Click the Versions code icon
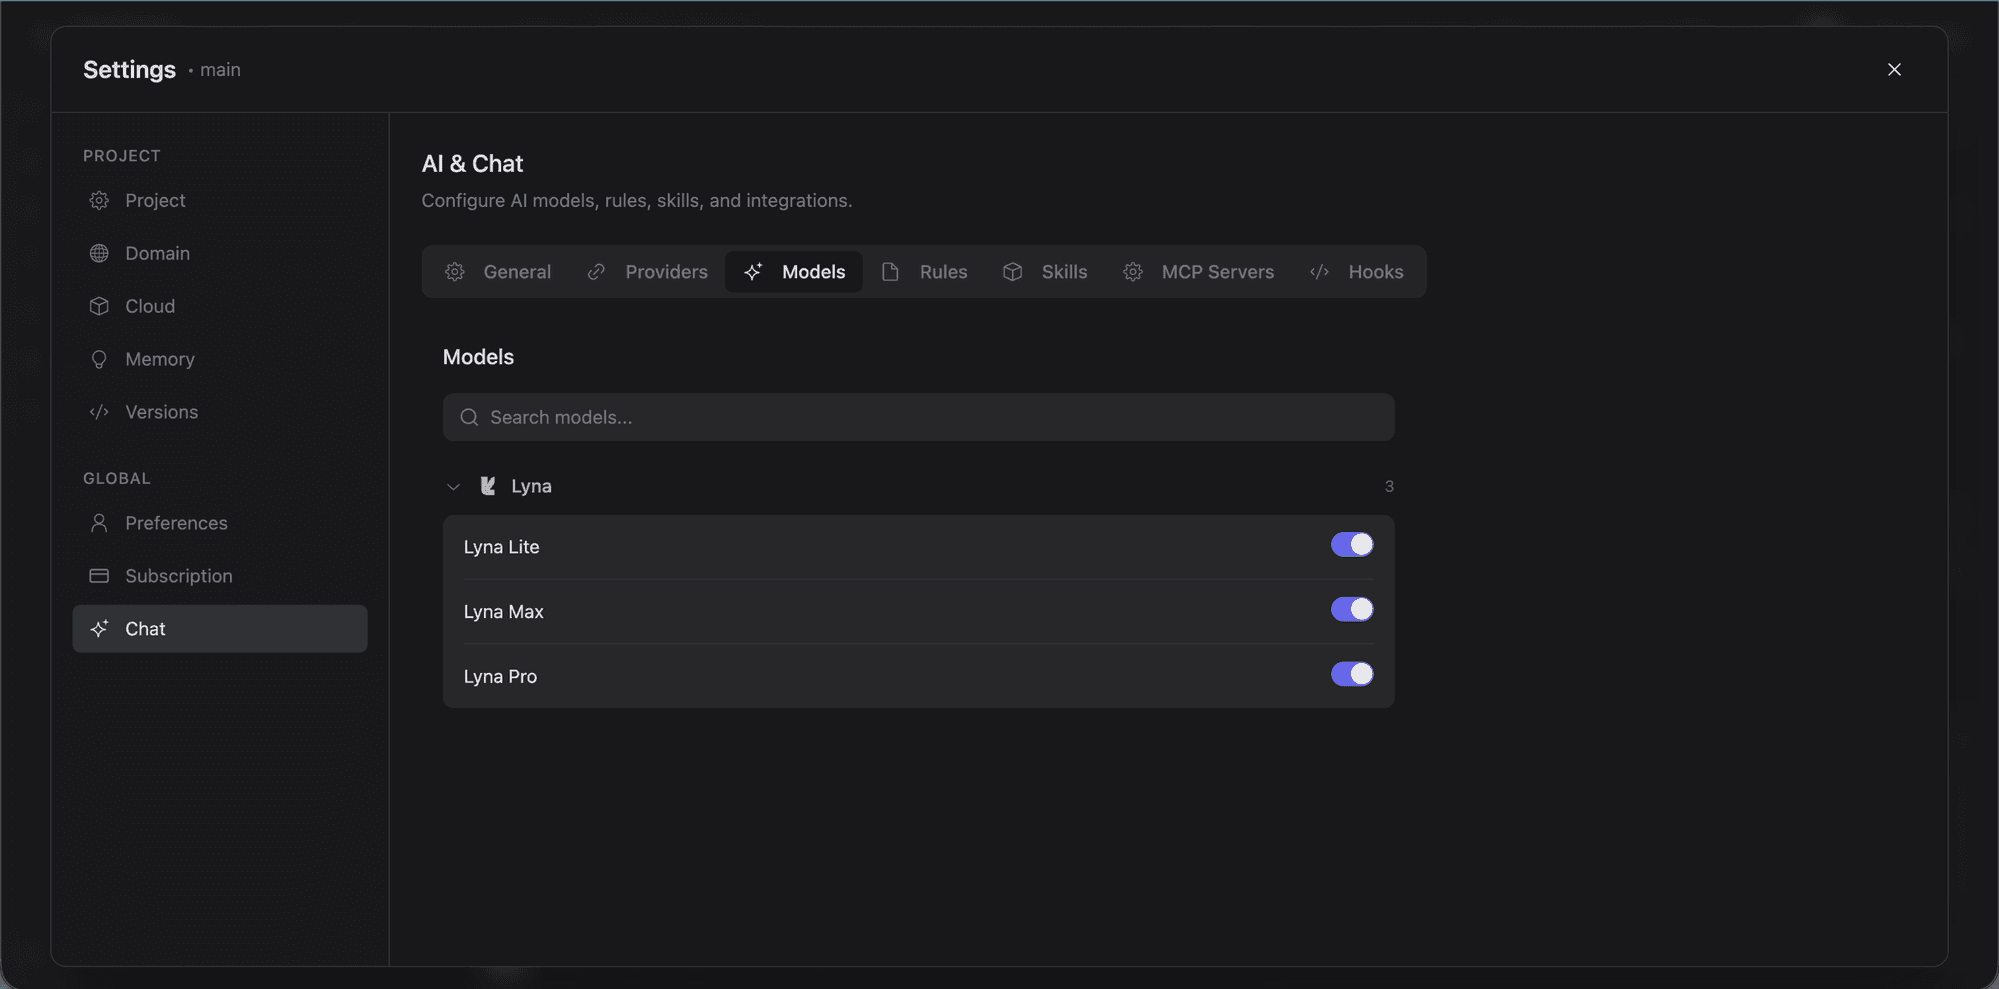The image size is (1999, 989). click(x=99, y=412)
